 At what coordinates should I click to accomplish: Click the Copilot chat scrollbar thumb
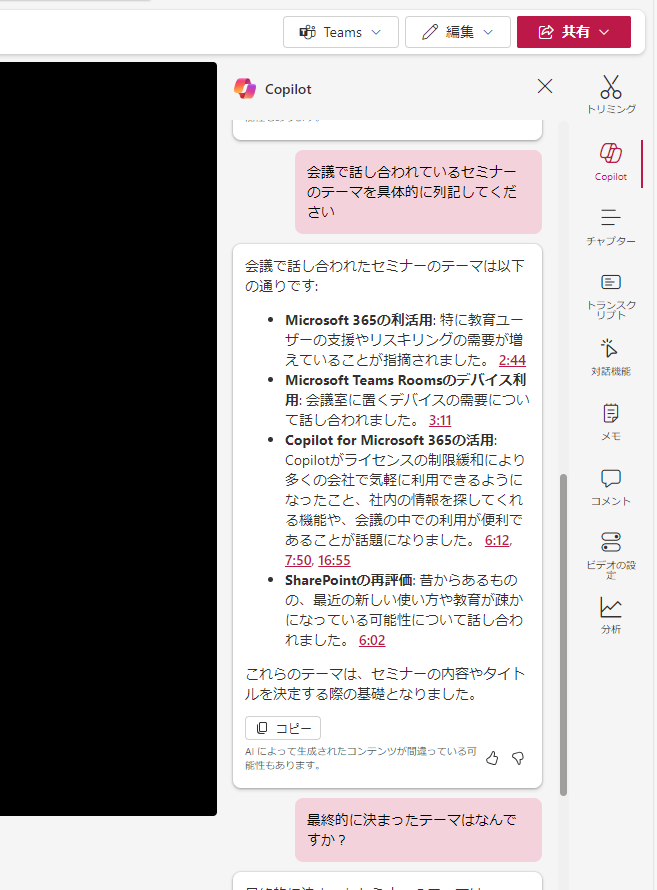(x=563, y=635)
